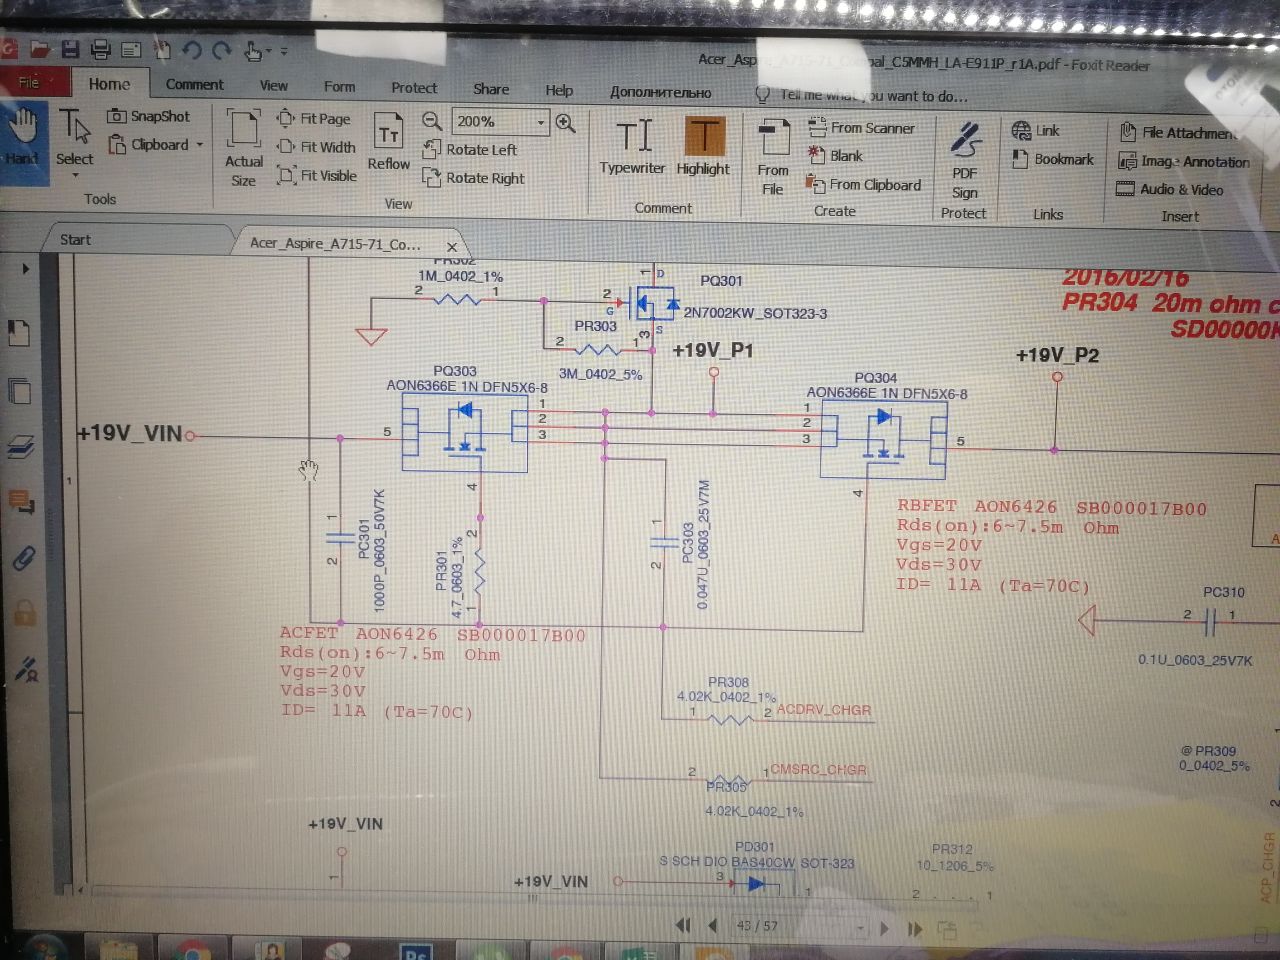Click Fit Page view option
Screen dimensions: 1280x960
[314, 118]
